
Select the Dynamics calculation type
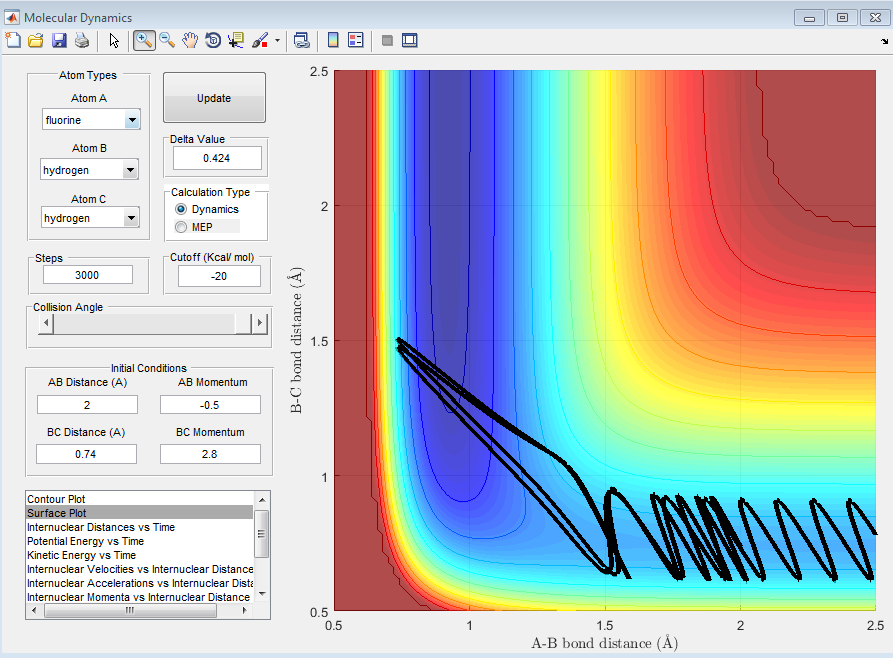[x=181, y=209]
